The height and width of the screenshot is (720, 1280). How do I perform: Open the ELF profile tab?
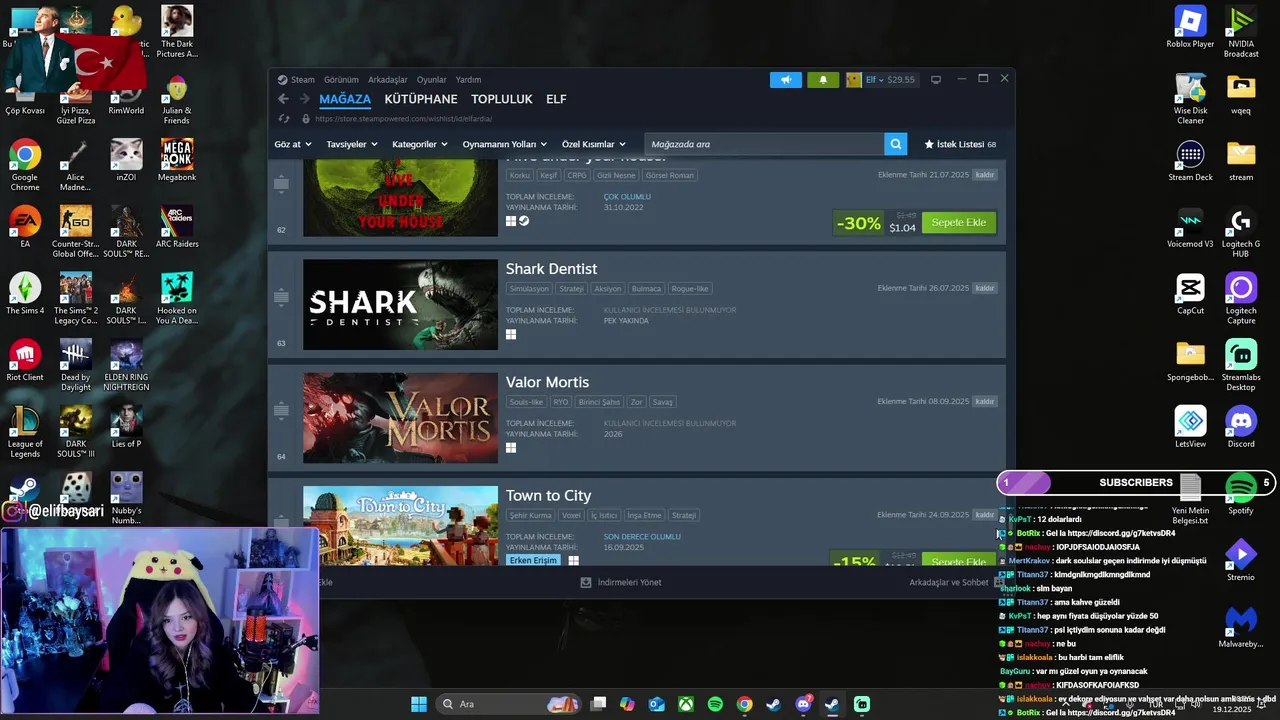556,99
